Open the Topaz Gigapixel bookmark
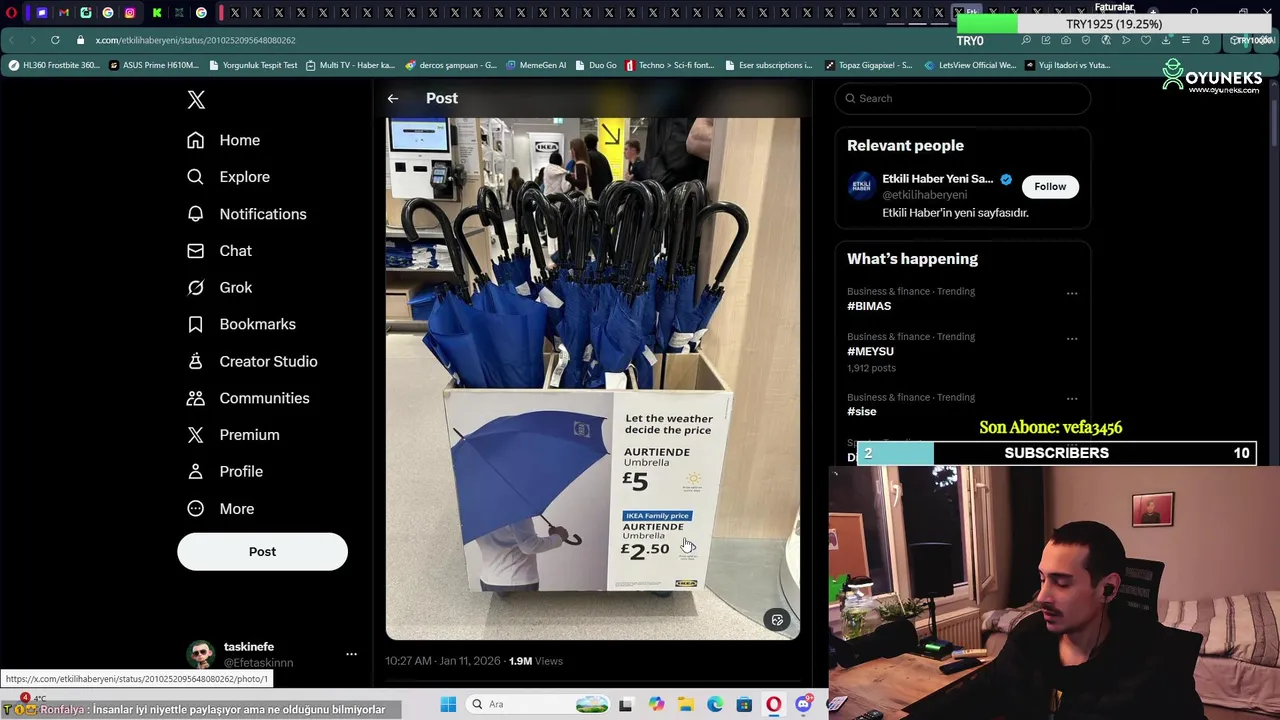This screenshot has width=1280, height=720. pyautogui.click(x=868, y=65)
